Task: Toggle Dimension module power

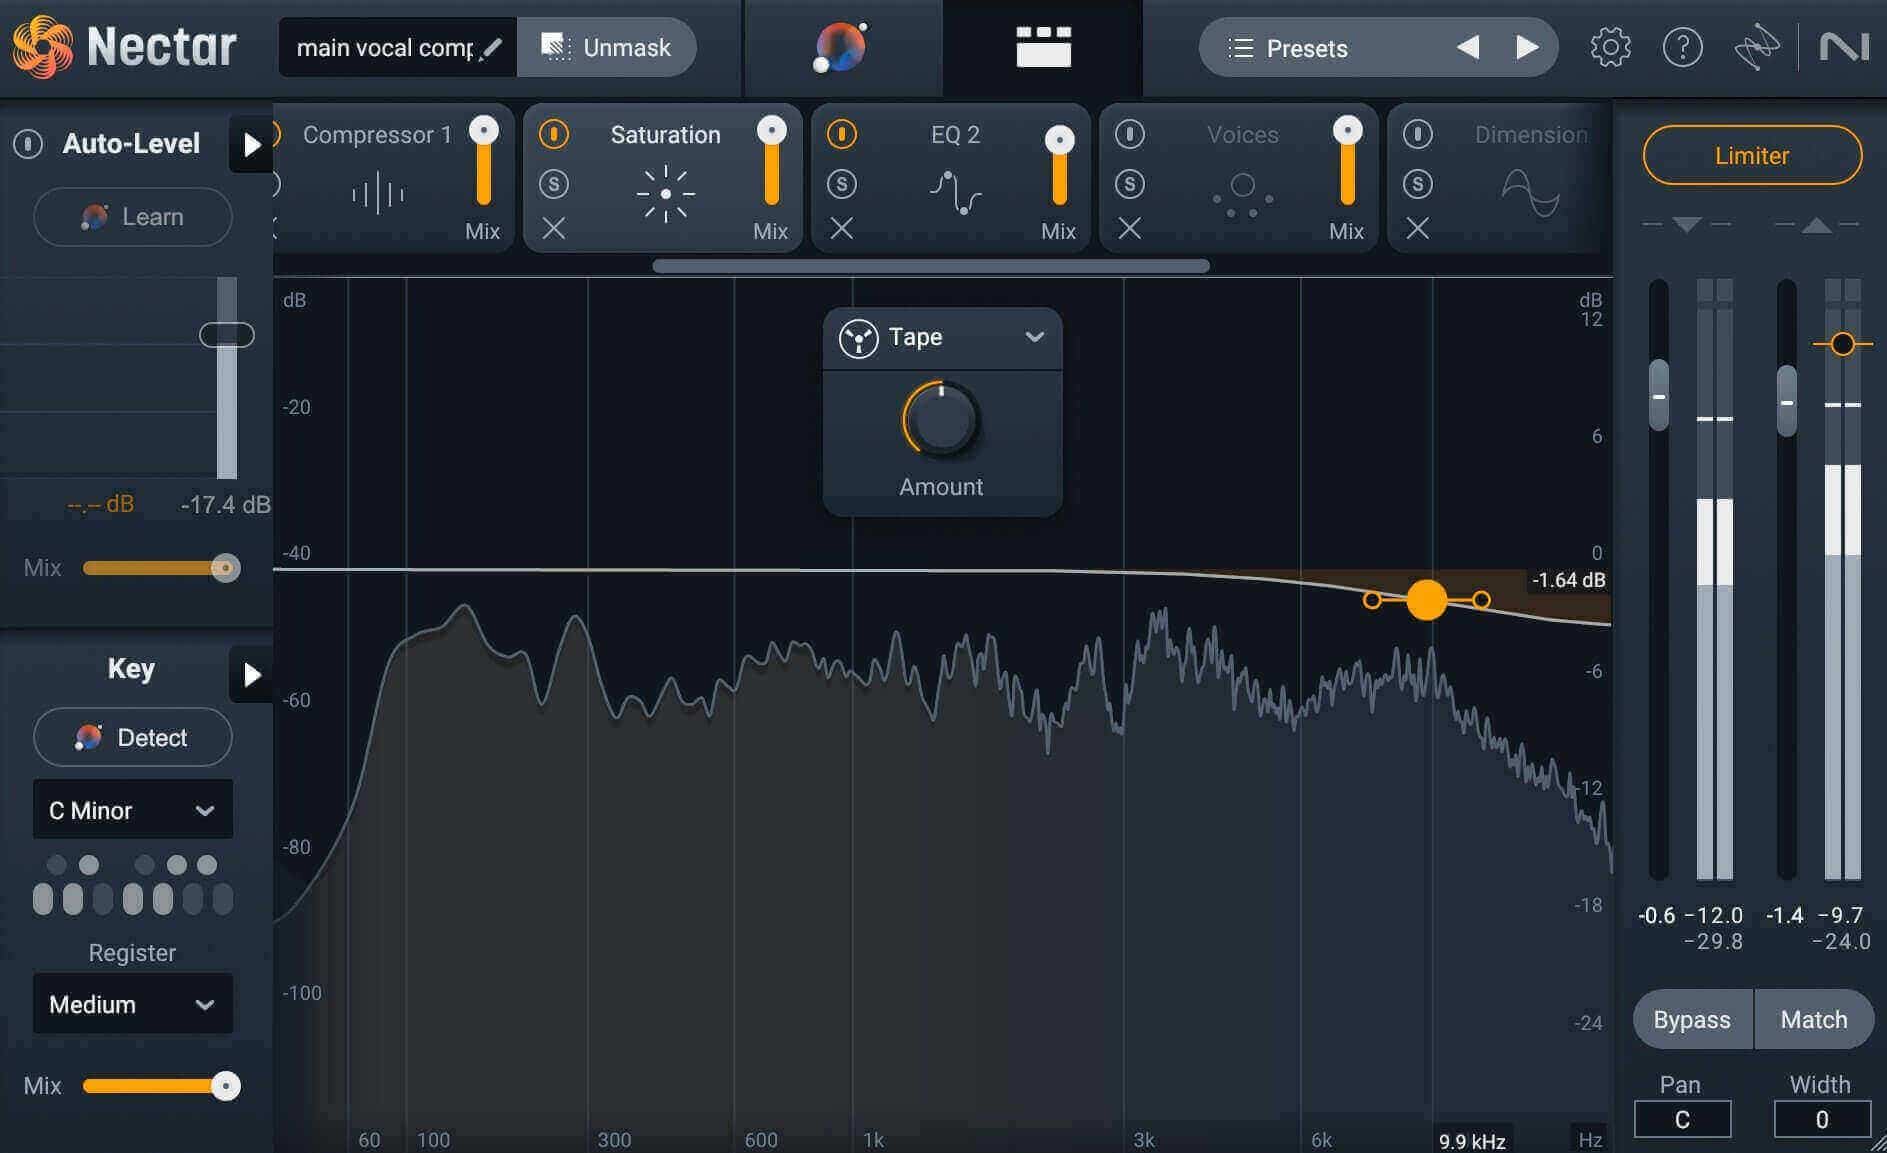Action: click(x=1418, y=134)
